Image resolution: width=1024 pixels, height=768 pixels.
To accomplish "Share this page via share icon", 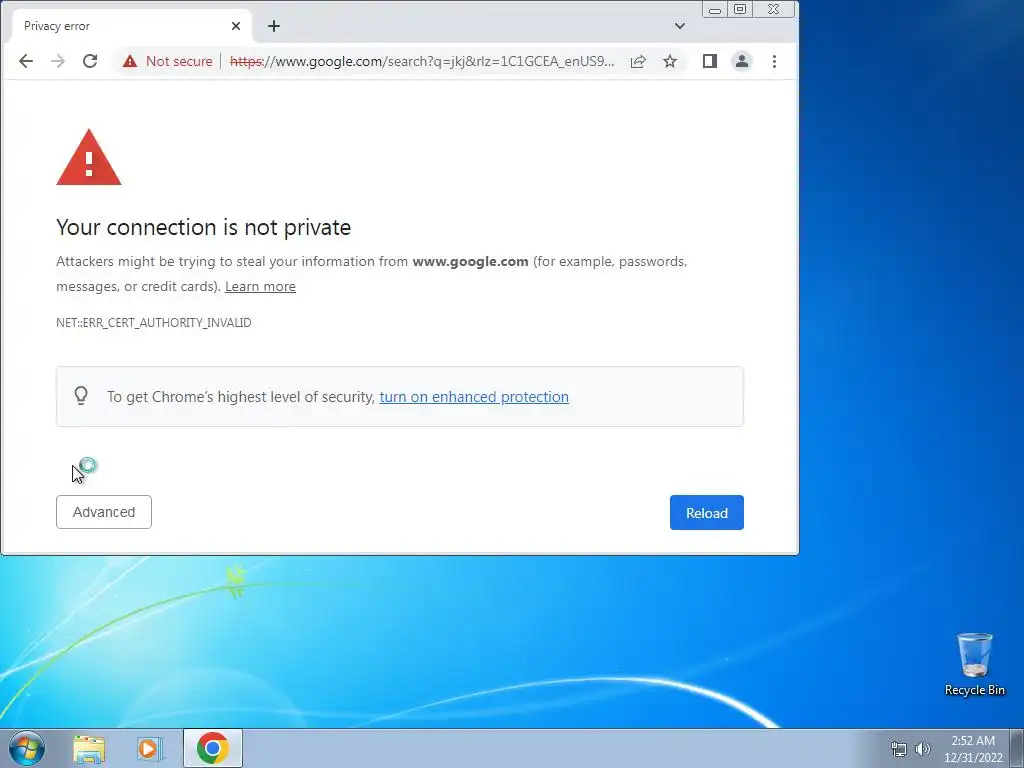I will pos(638,61).
